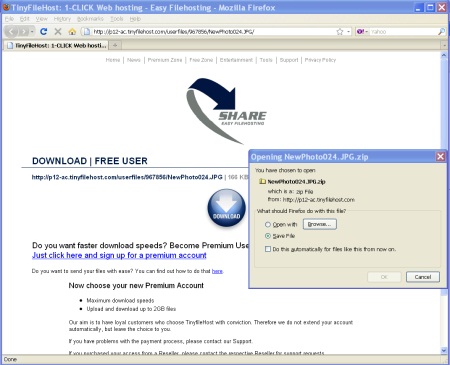Bookmark this page with the star icon
The width and height of the screenshot is (450, 365).
pyautogui.click(x=340, y=32)
